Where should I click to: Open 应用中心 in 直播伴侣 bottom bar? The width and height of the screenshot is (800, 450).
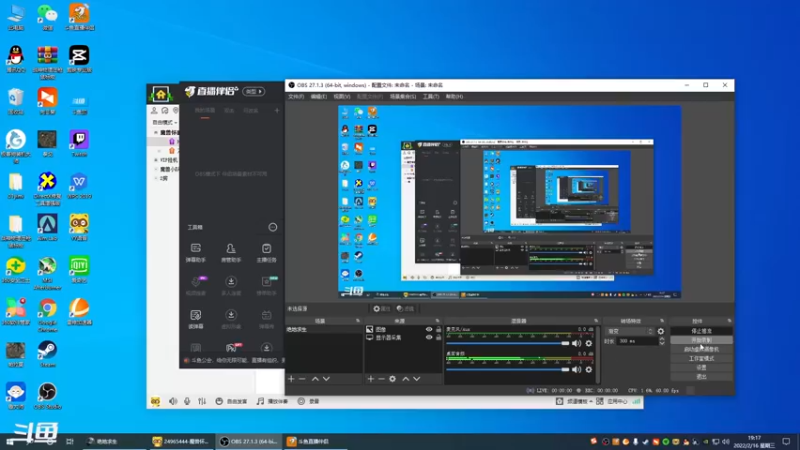pos(612,402)
